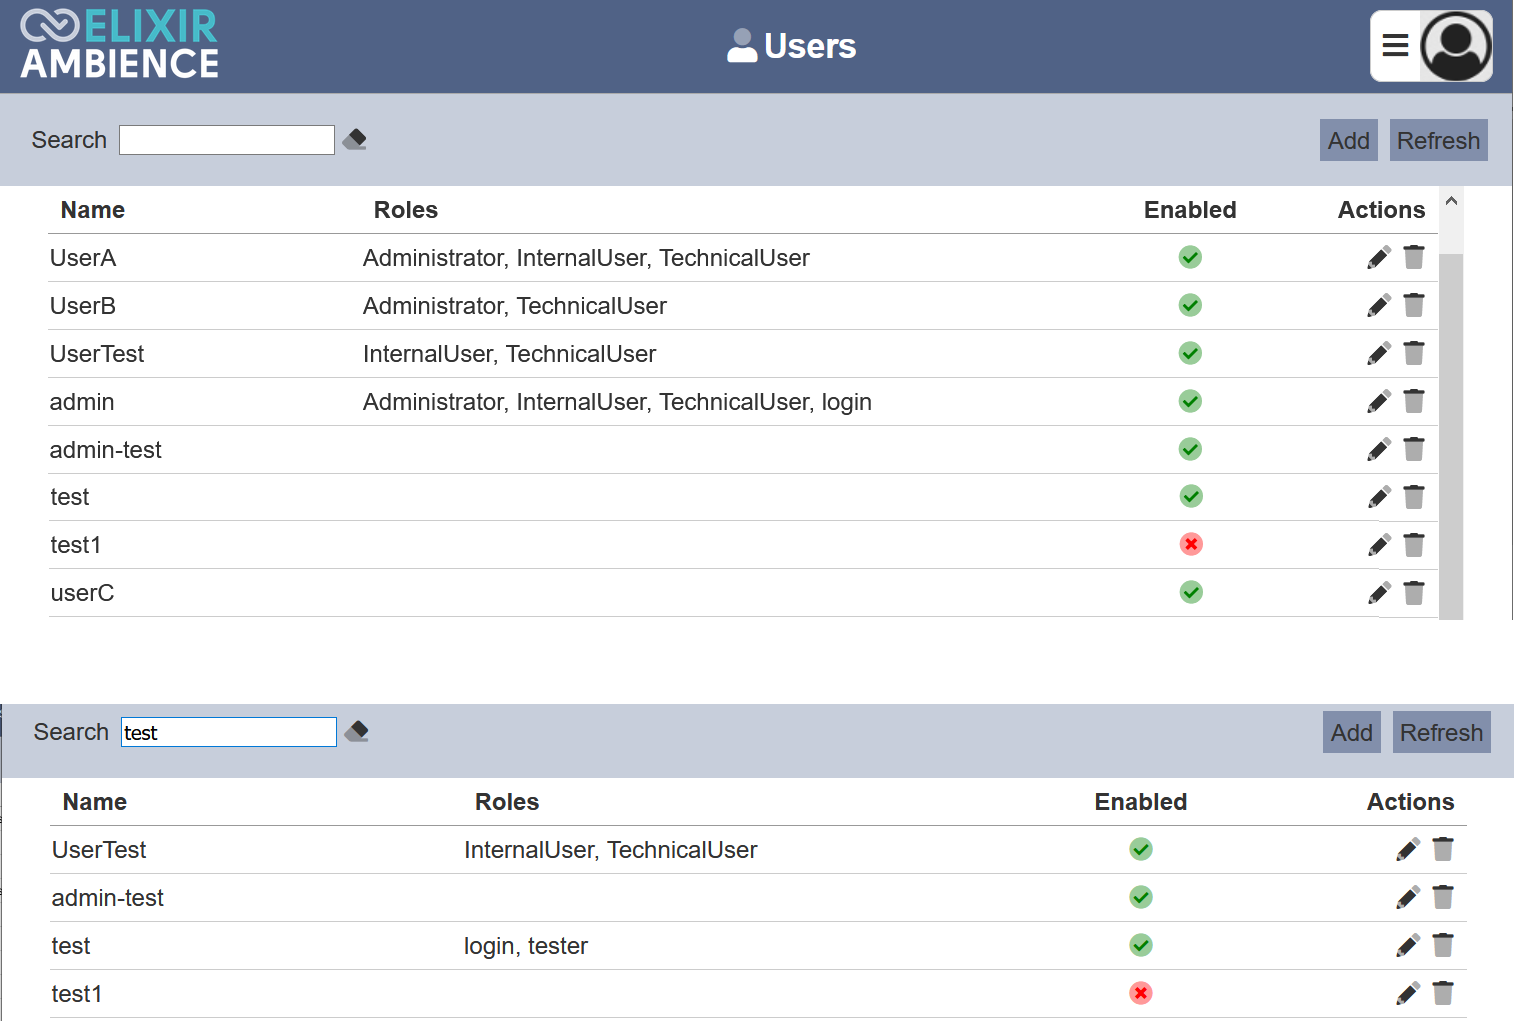
Task: Delete UserB using the trash icon
Action: (1414, 305)
